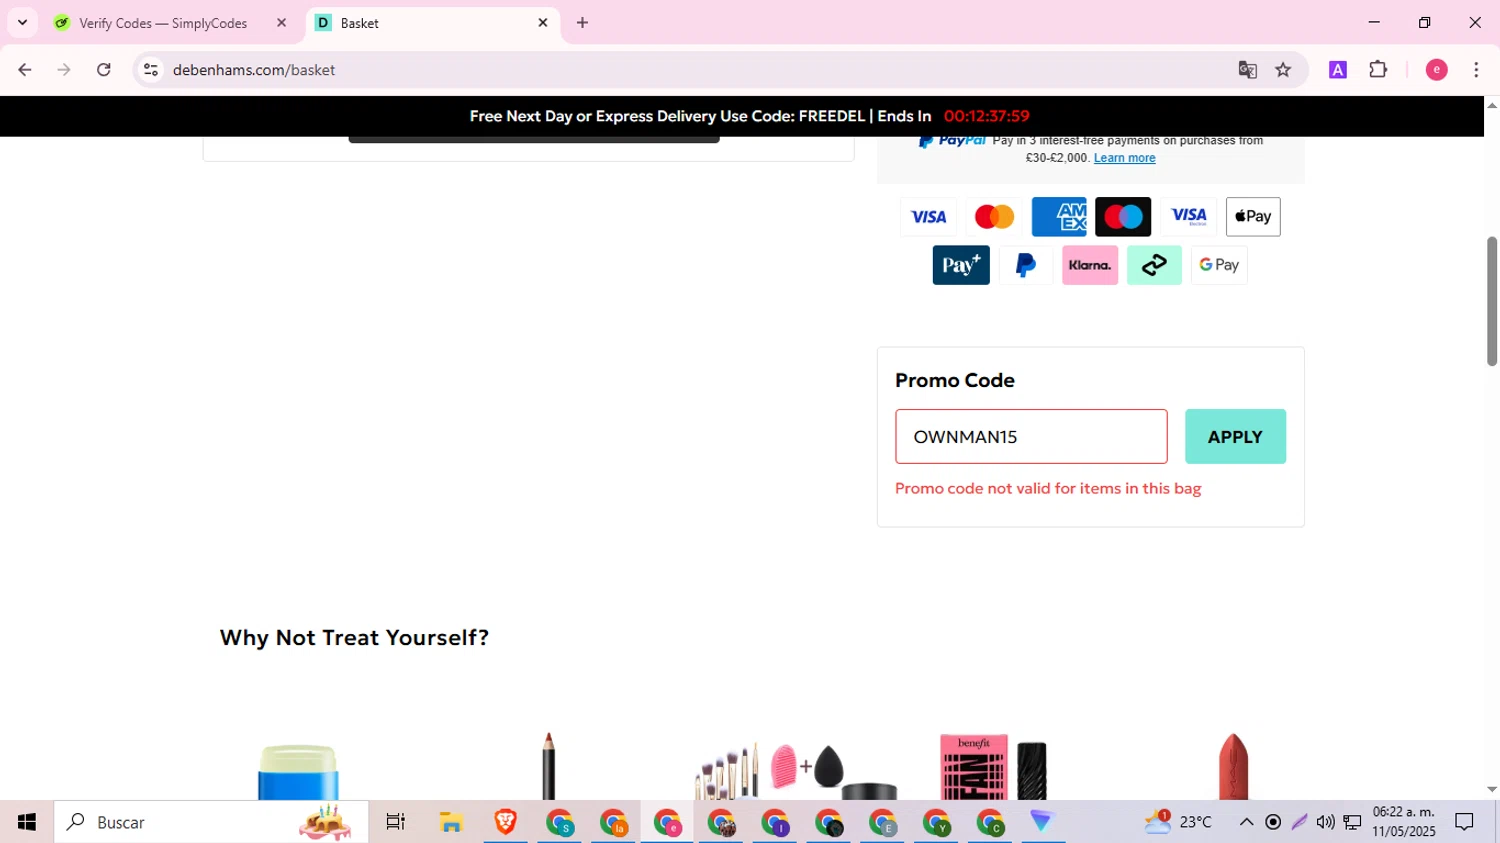
Task: Click the PayPal P logo icon
Action: (1025, 265)
